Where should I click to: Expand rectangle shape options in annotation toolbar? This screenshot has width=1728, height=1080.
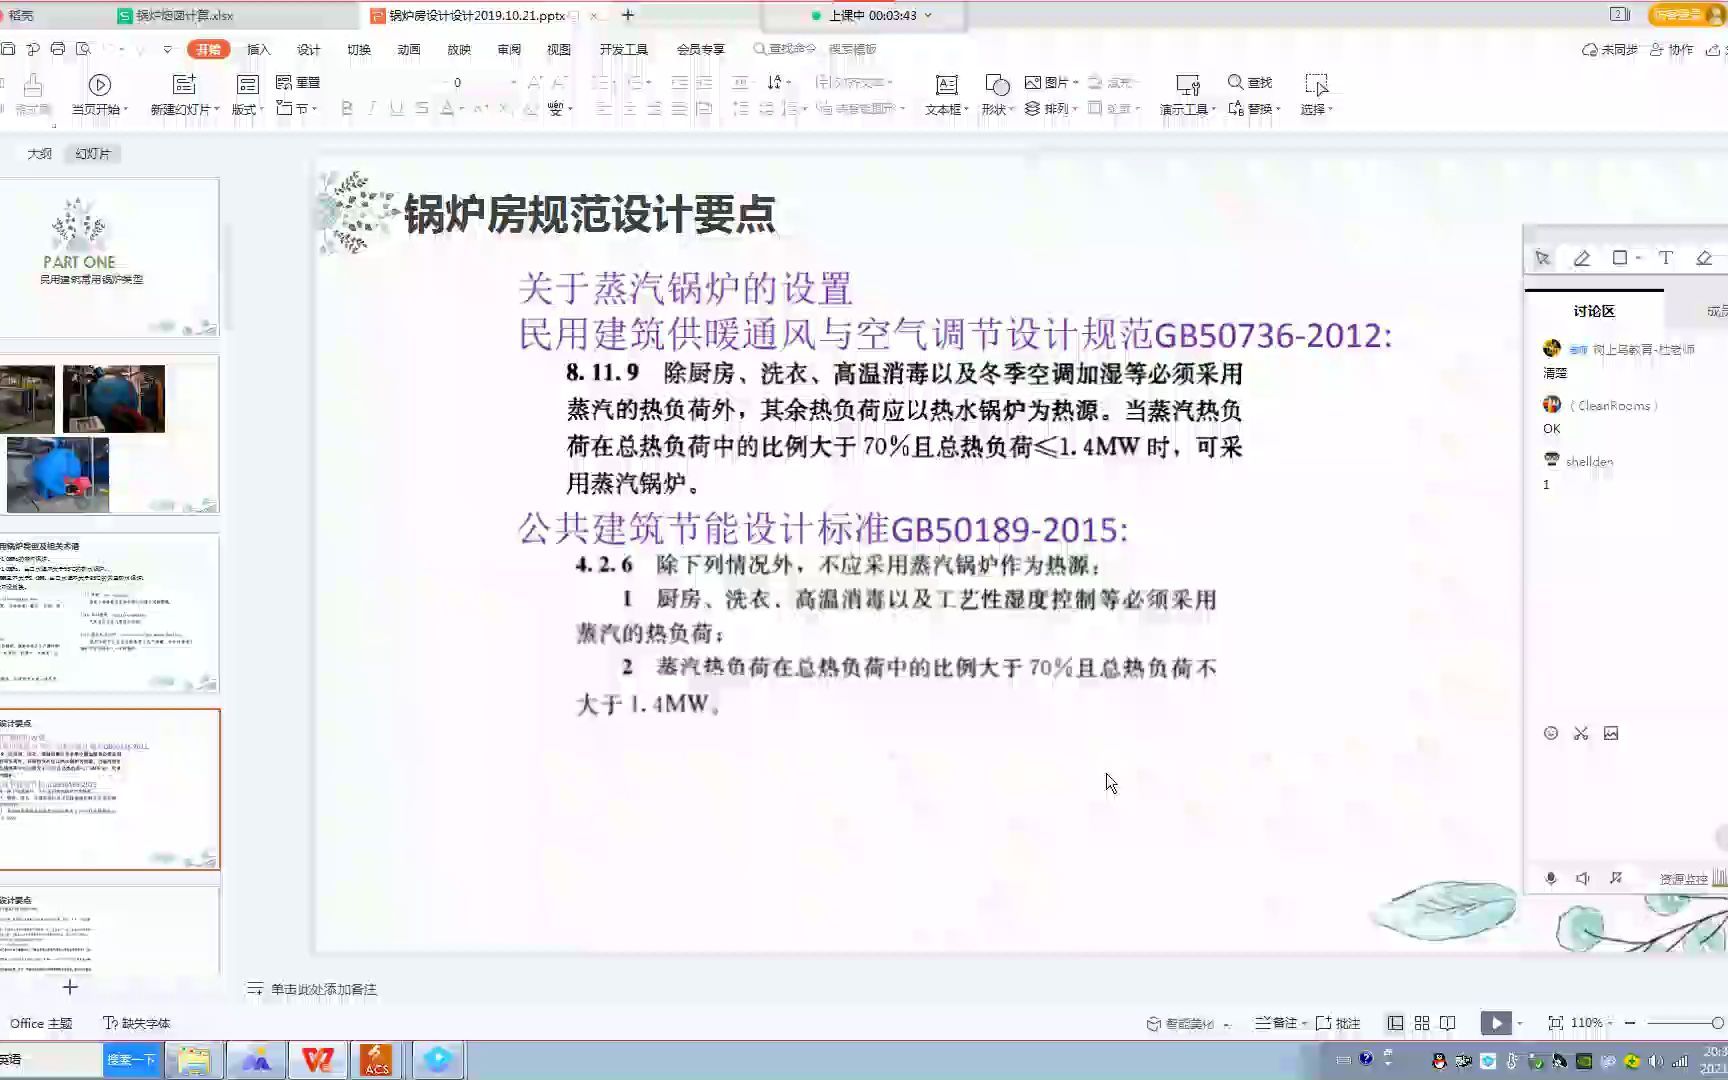(1639, 258)
